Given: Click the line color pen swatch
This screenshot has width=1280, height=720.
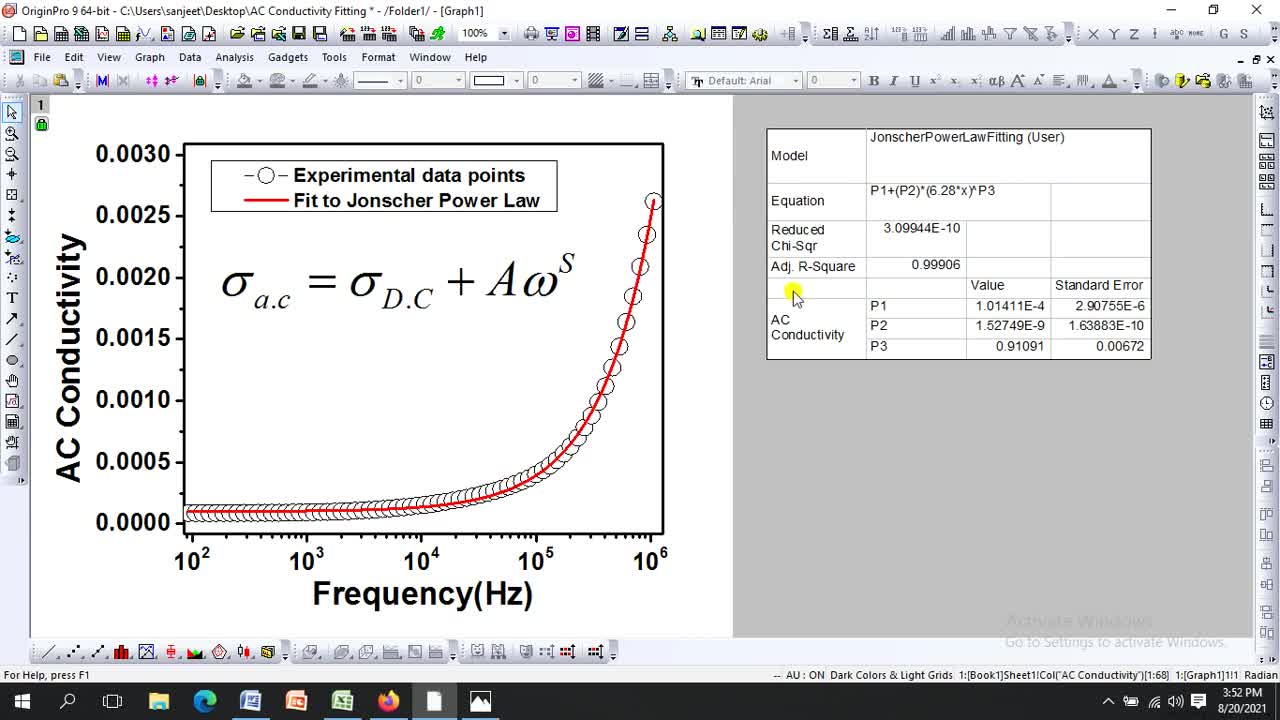Looking at the screenshot, I should pyautogui.click(x=310, y=81).
